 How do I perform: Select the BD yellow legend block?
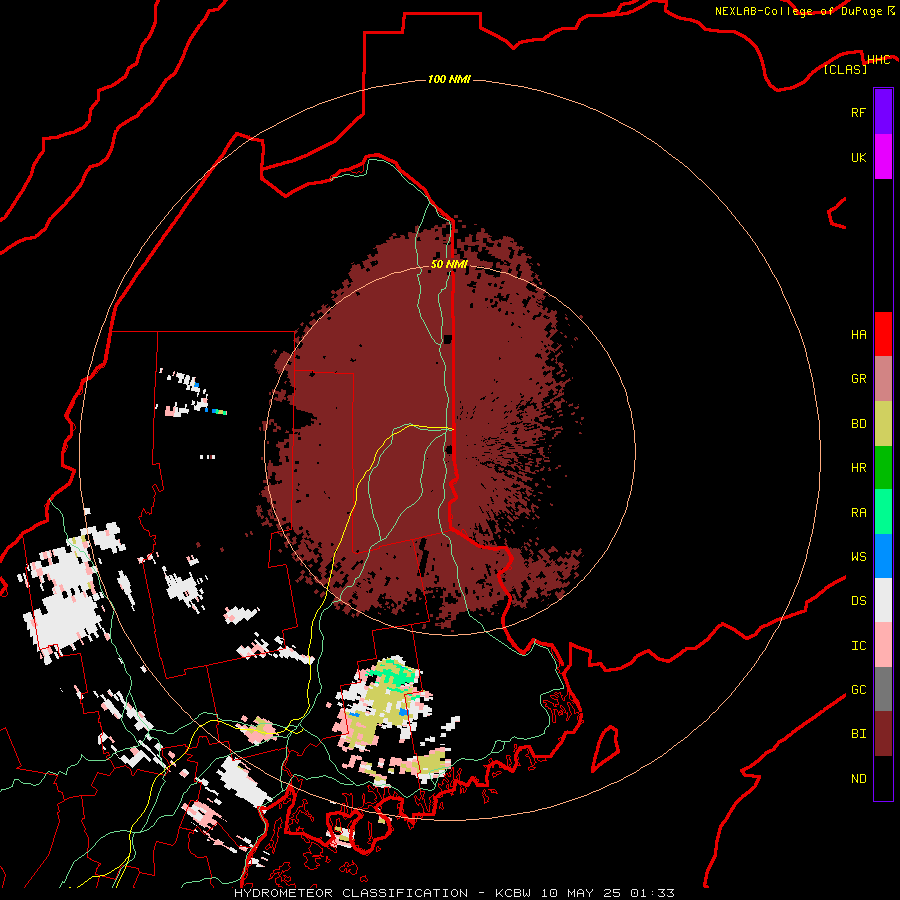(883, 424)
